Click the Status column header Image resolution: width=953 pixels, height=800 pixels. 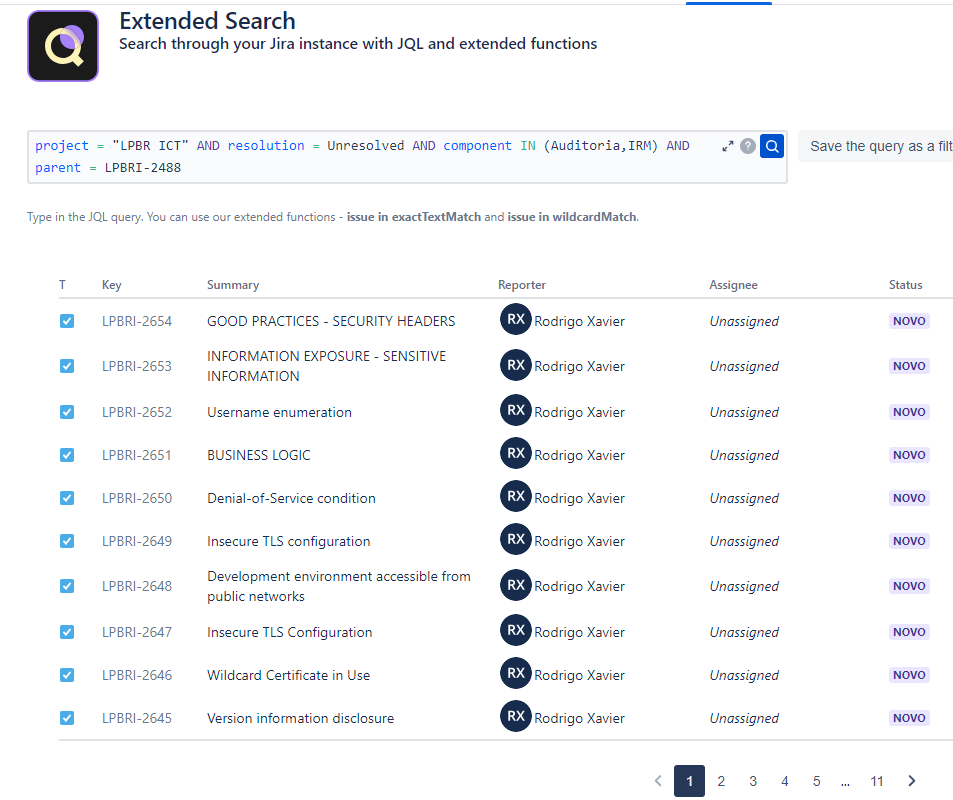(905, 285)
